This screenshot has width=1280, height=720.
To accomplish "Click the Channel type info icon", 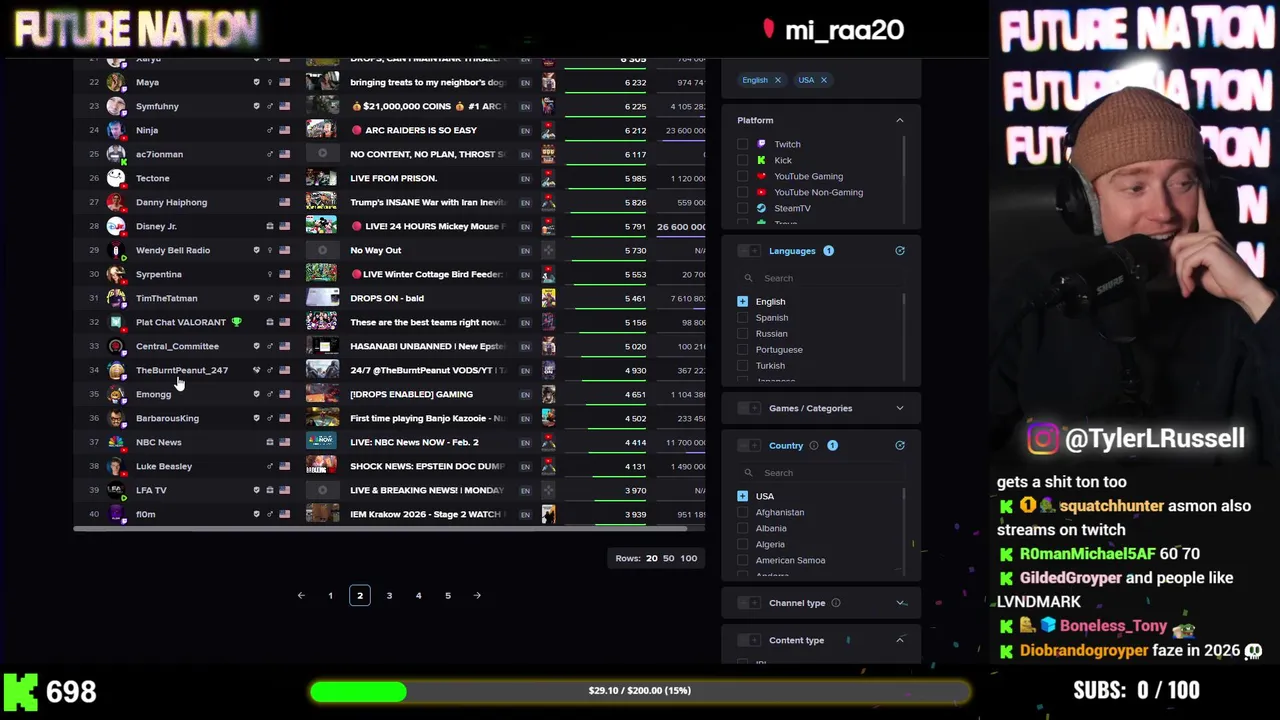I will click(x=836, y=603).
